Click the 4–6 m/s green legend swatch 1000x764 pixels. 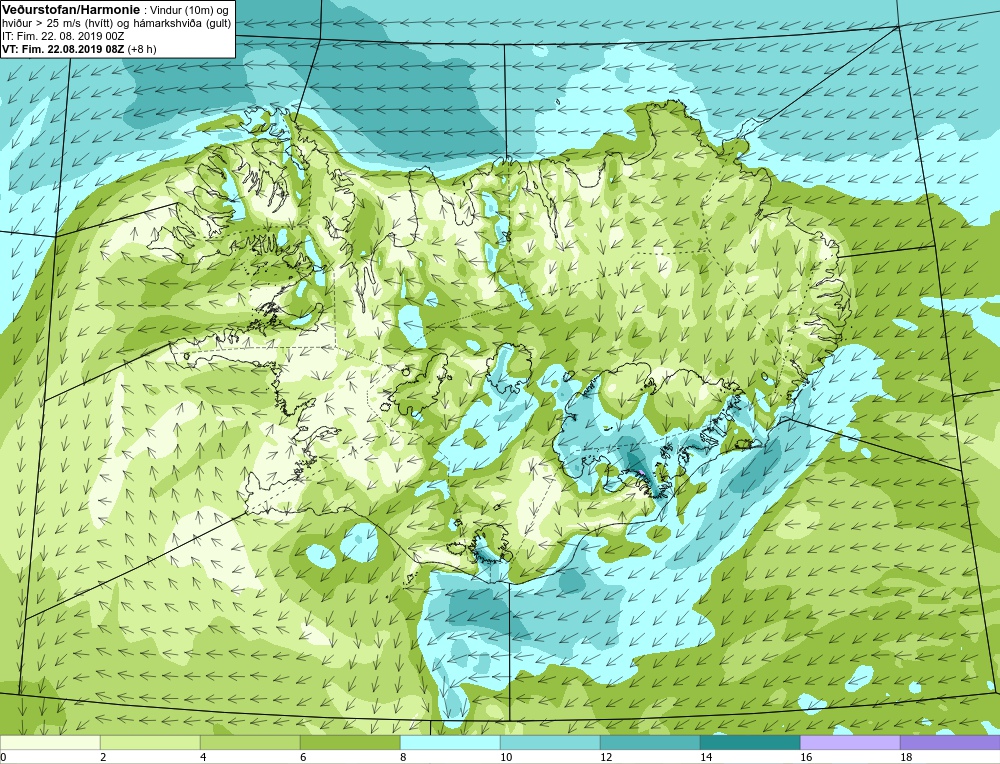click(250, 742)
